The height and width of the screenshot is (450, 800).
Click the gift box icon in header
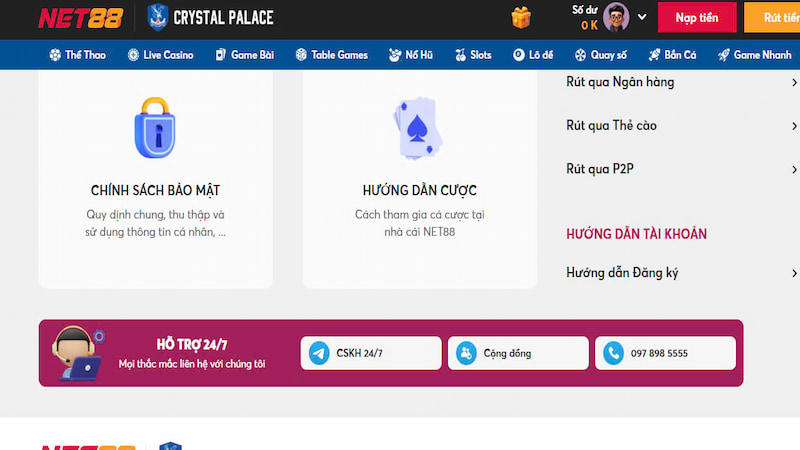coord(521,18)
